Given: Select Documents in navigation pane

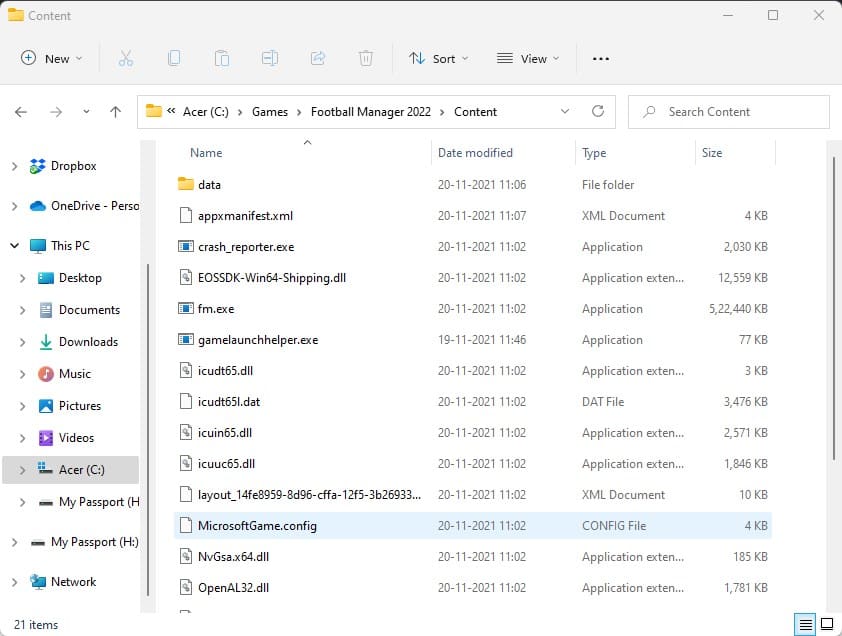Looking at the screenshot, I should pyautogui.click(x=89, y=310).
